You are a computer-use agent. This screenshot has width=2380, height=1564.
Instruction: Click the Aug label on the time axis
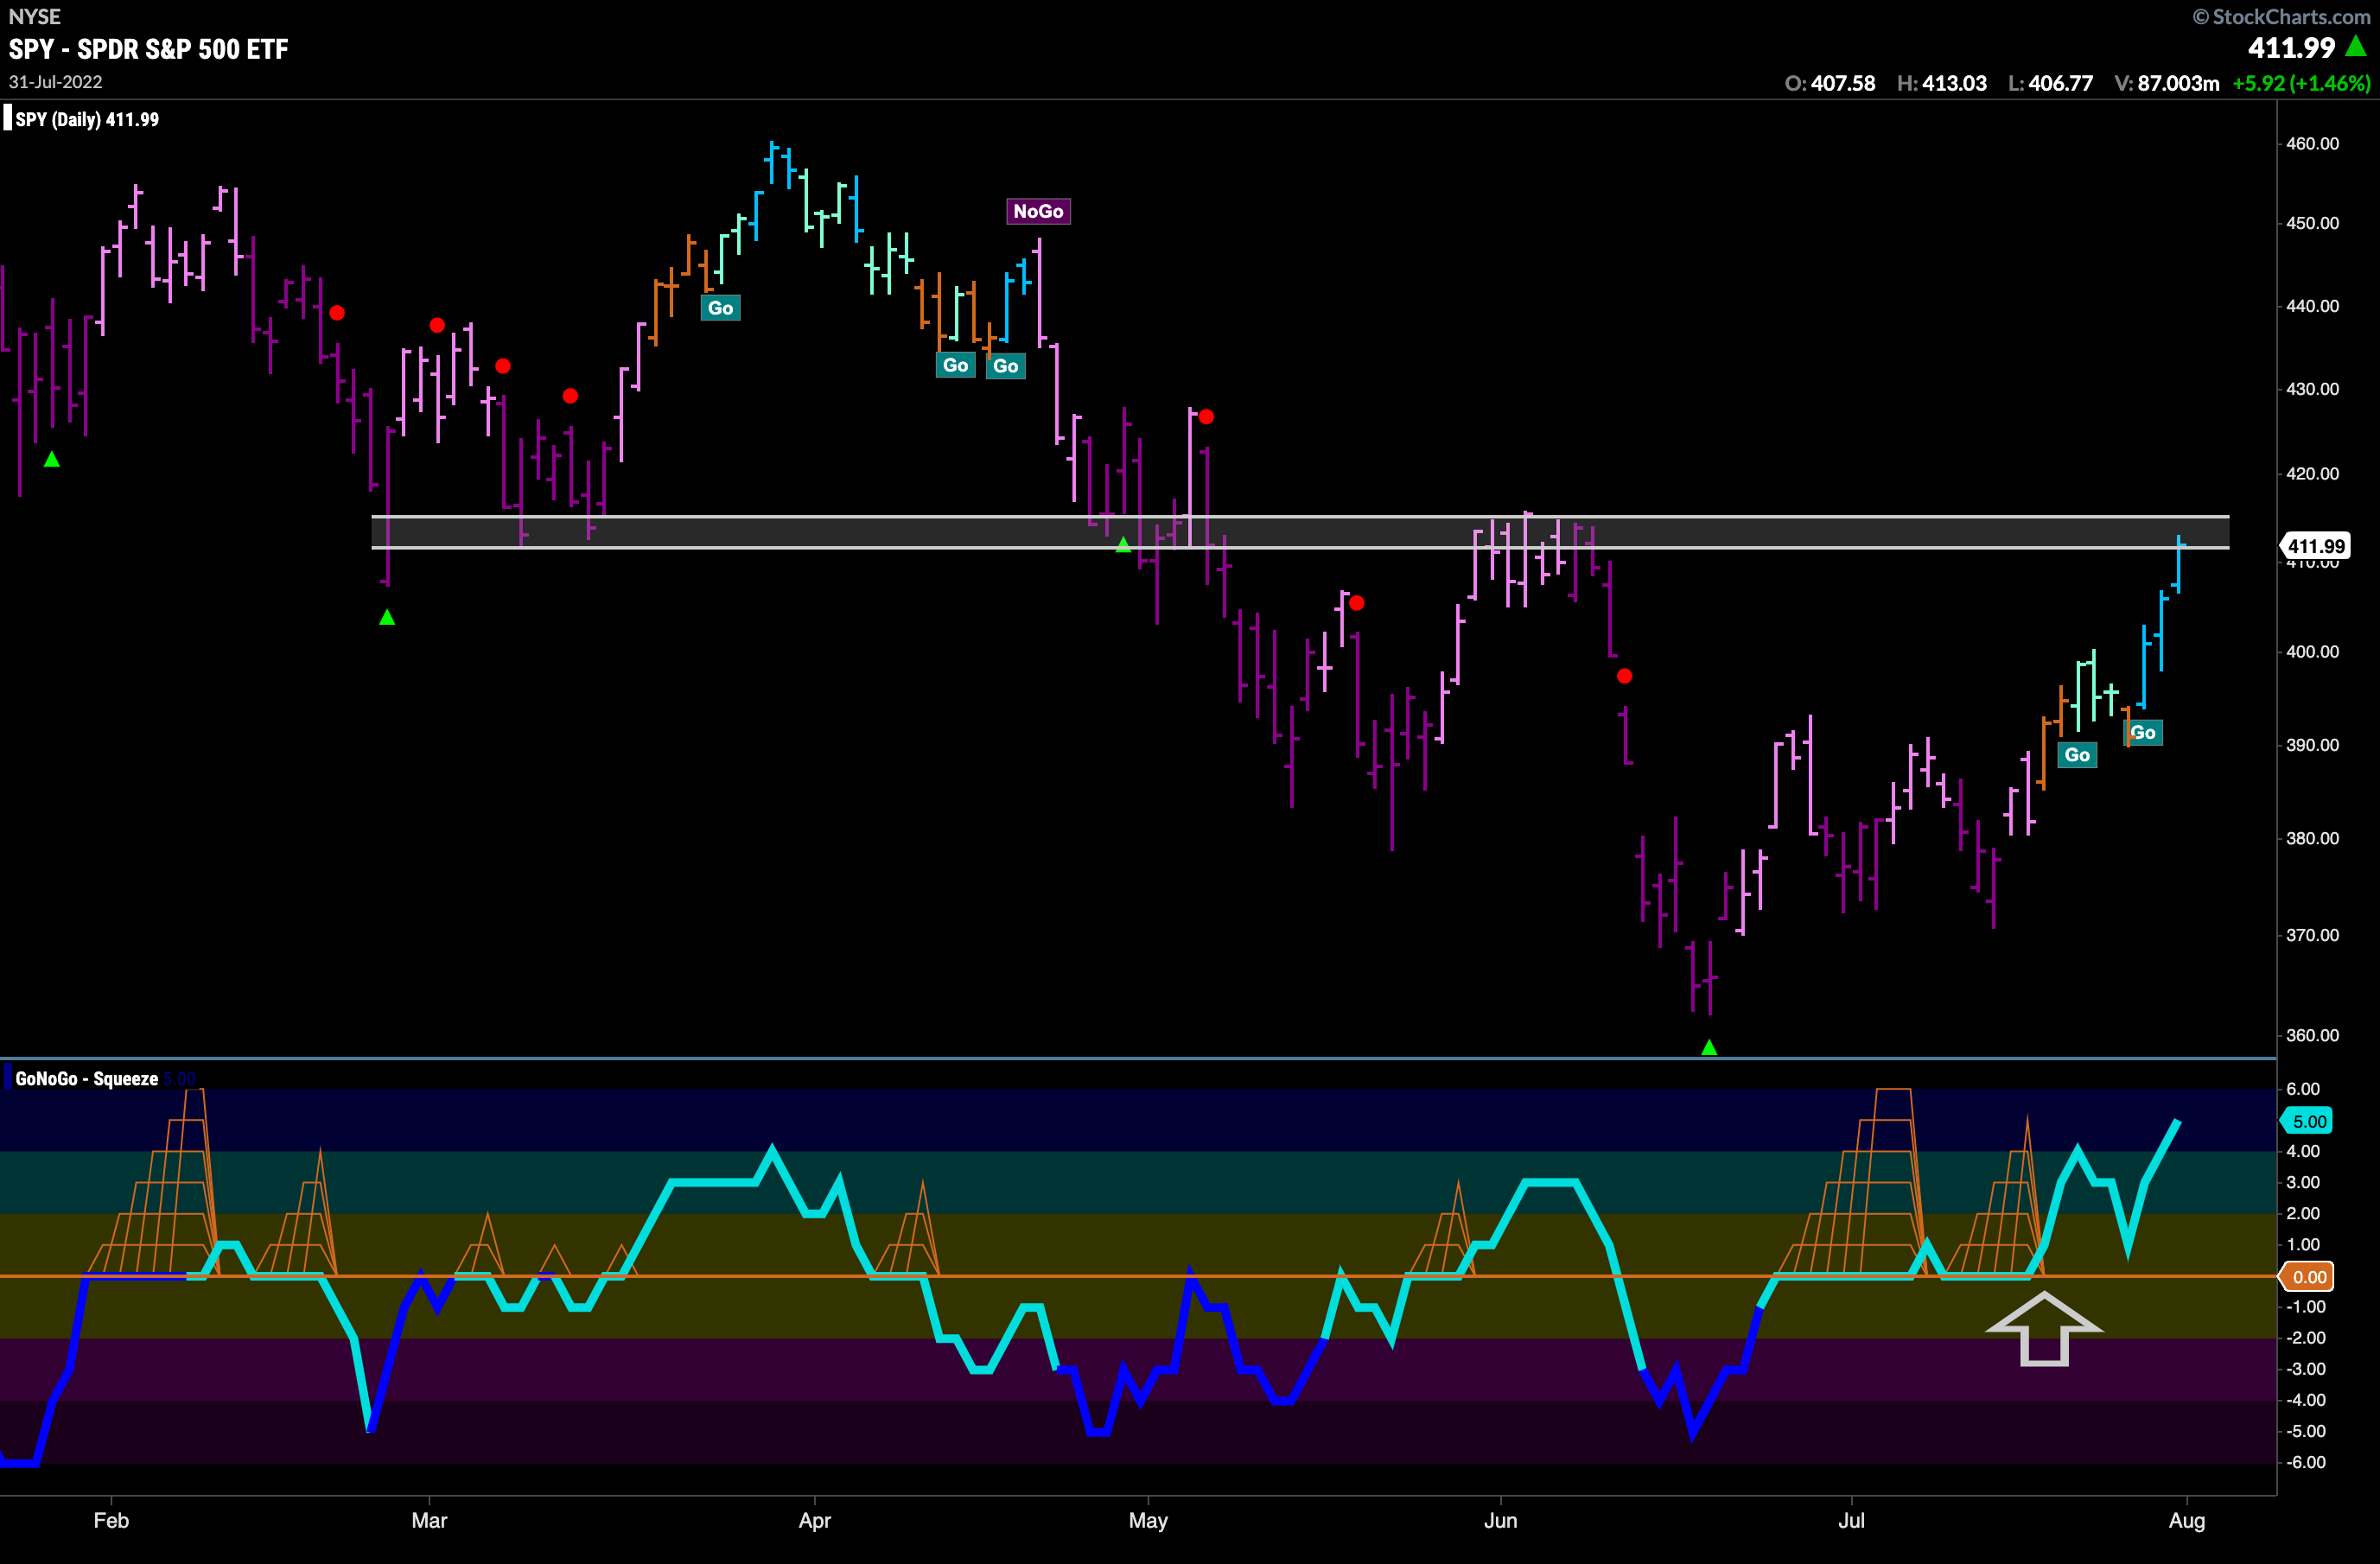point(2186,1520)
